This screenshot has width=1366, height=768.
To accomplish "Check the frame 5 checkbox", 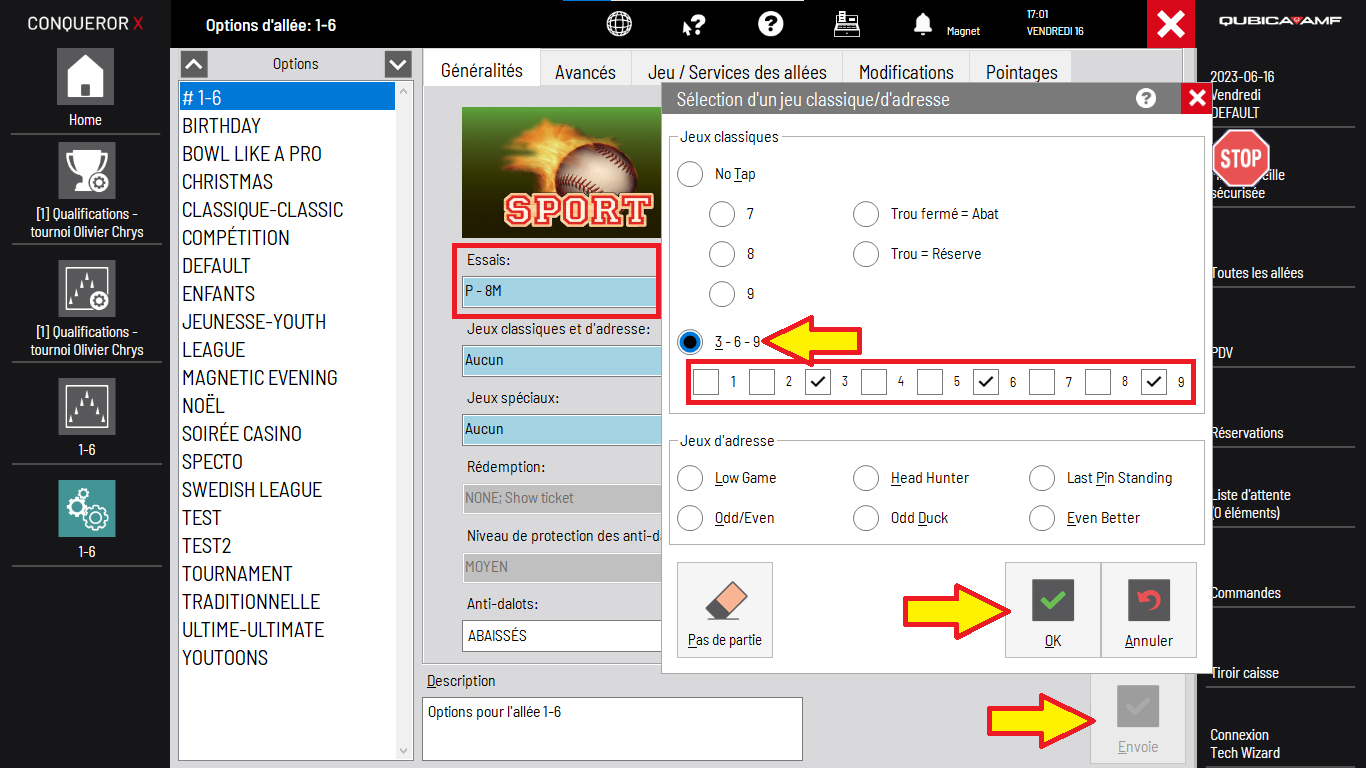I will 930,381.
